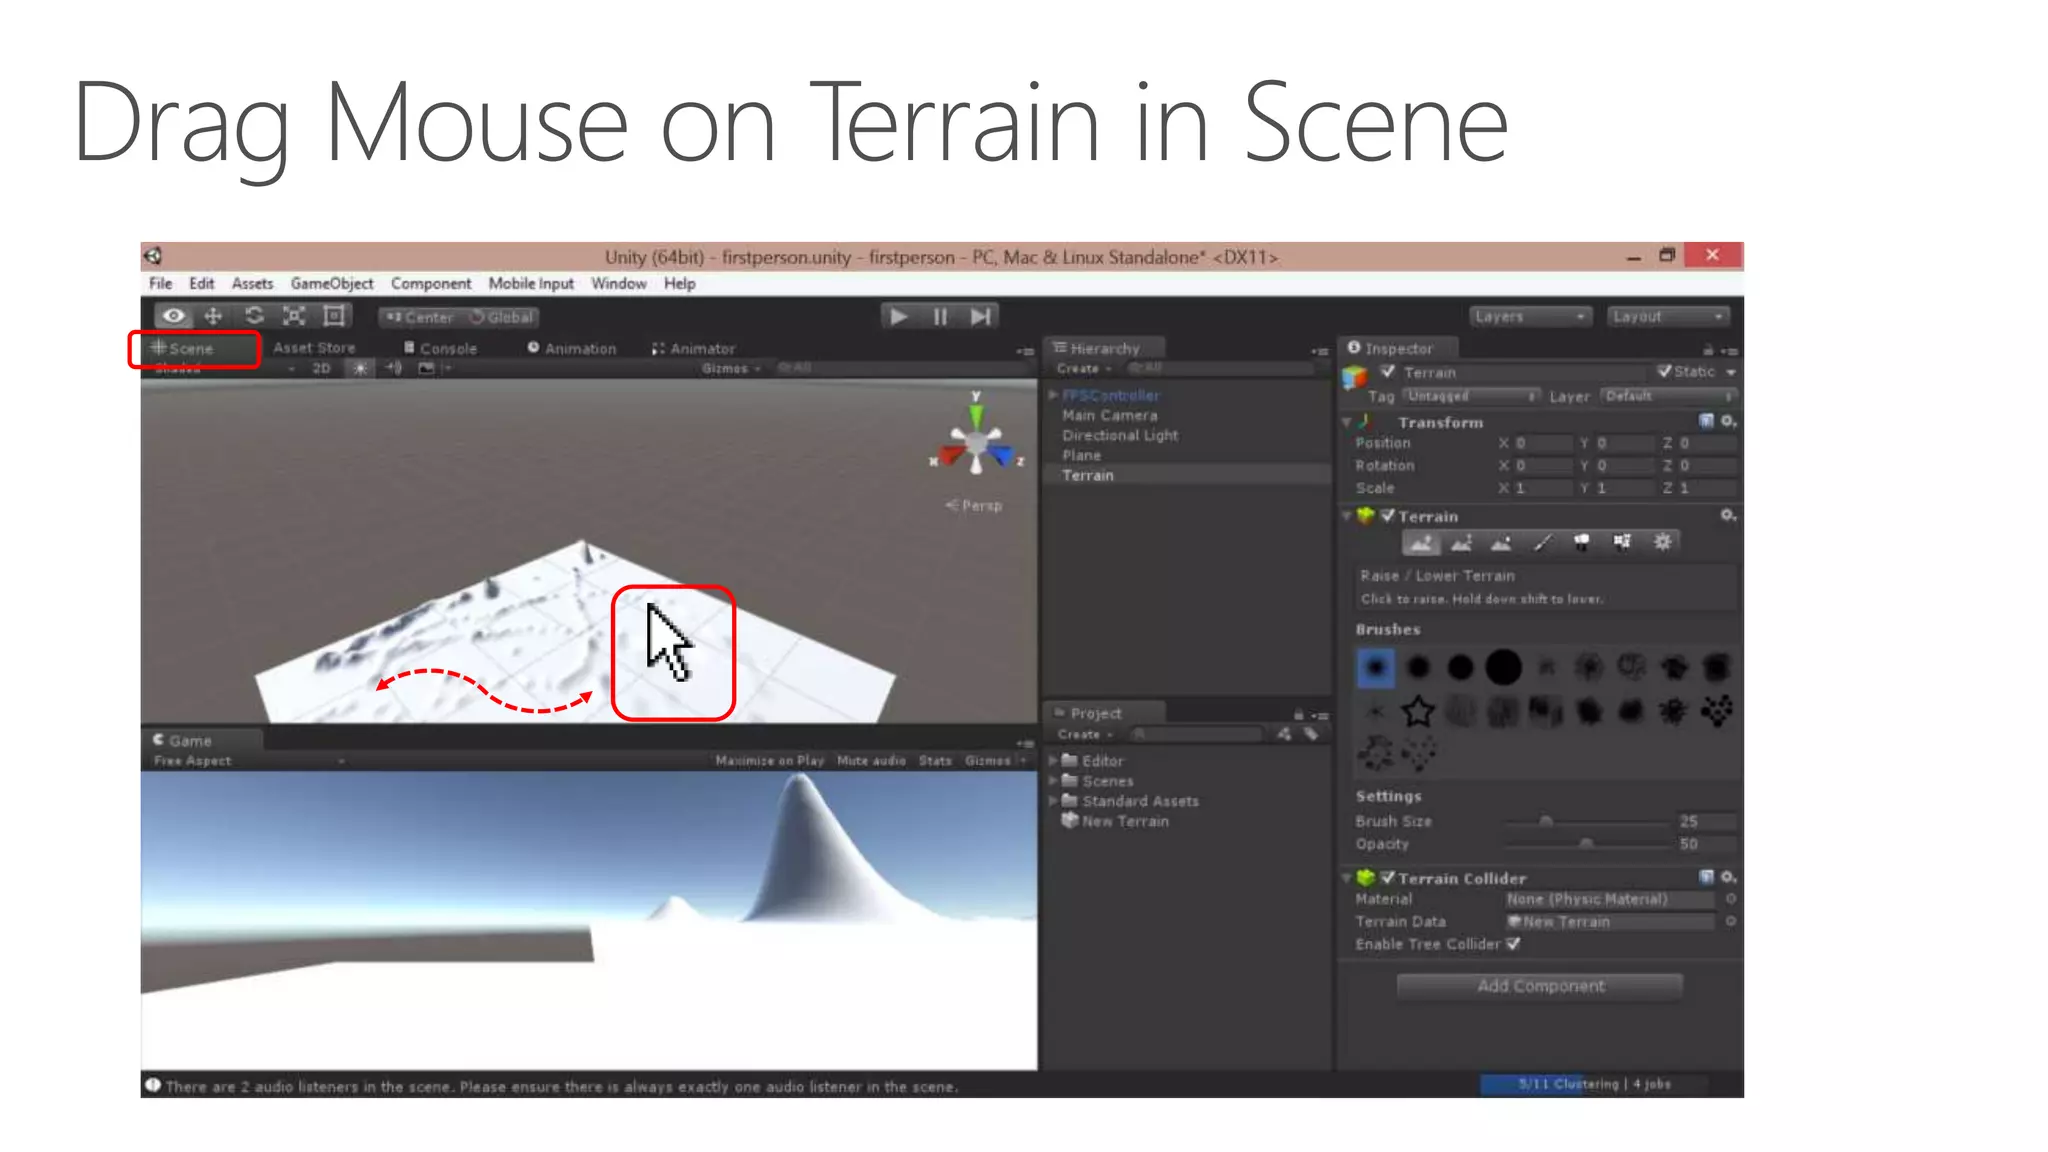Click the Step frame button
Viewport: 2048px width, 1152px height.
(x=981, y=317)
